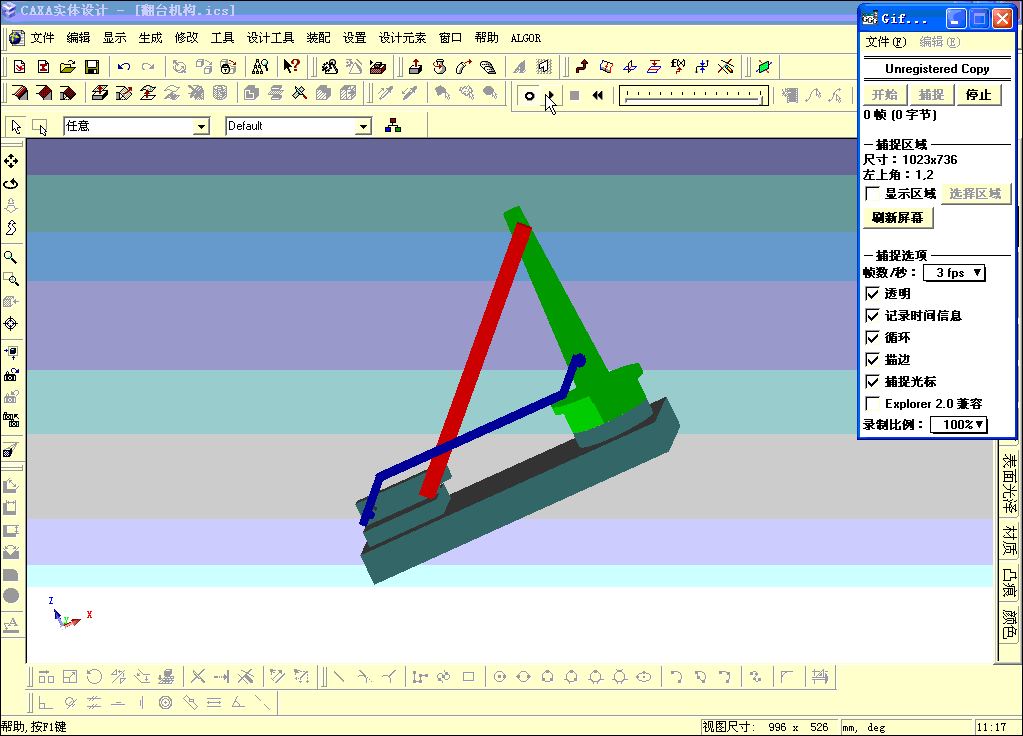Screen dimensions: 1023x736
Task: Open the 装配 menu
Action: pyautogui.click(x=318, y=38)
